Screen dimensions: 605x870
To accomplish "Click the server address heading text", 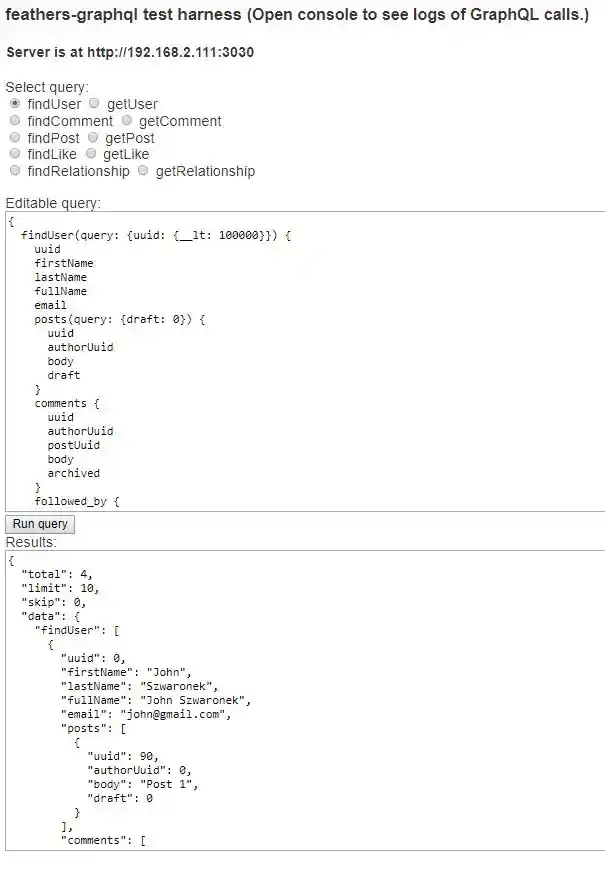I will pyautogui.click(x=130, y=52).
